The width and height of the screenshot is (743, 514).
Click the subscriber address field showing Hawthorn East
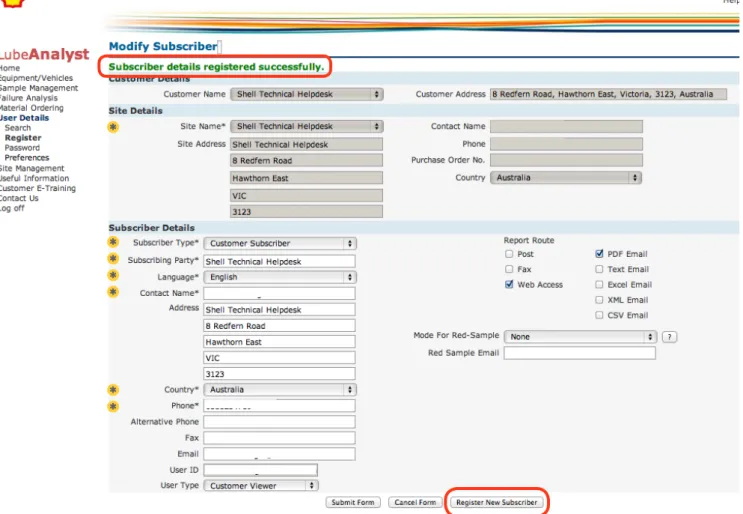pyautogui.click(x=280, y=342)
